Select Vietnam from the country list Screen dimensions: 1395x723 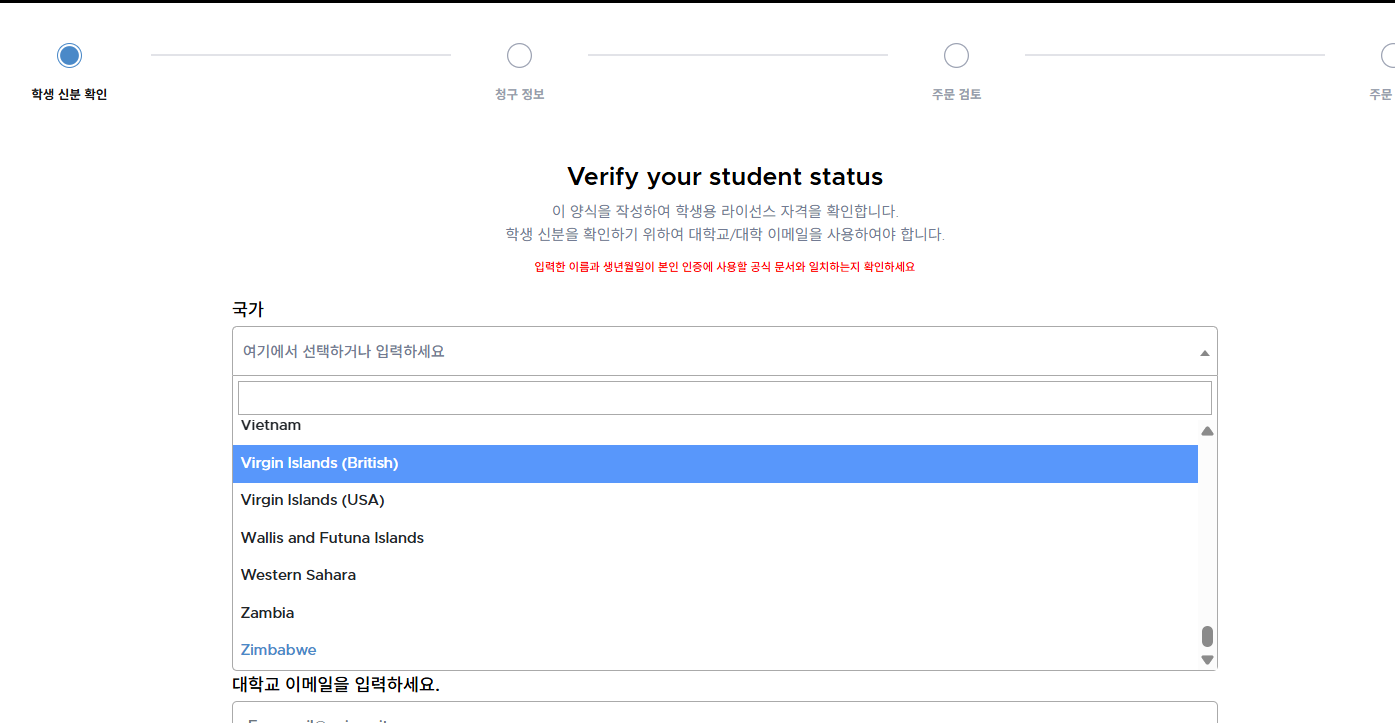click(x=271, y=427)
